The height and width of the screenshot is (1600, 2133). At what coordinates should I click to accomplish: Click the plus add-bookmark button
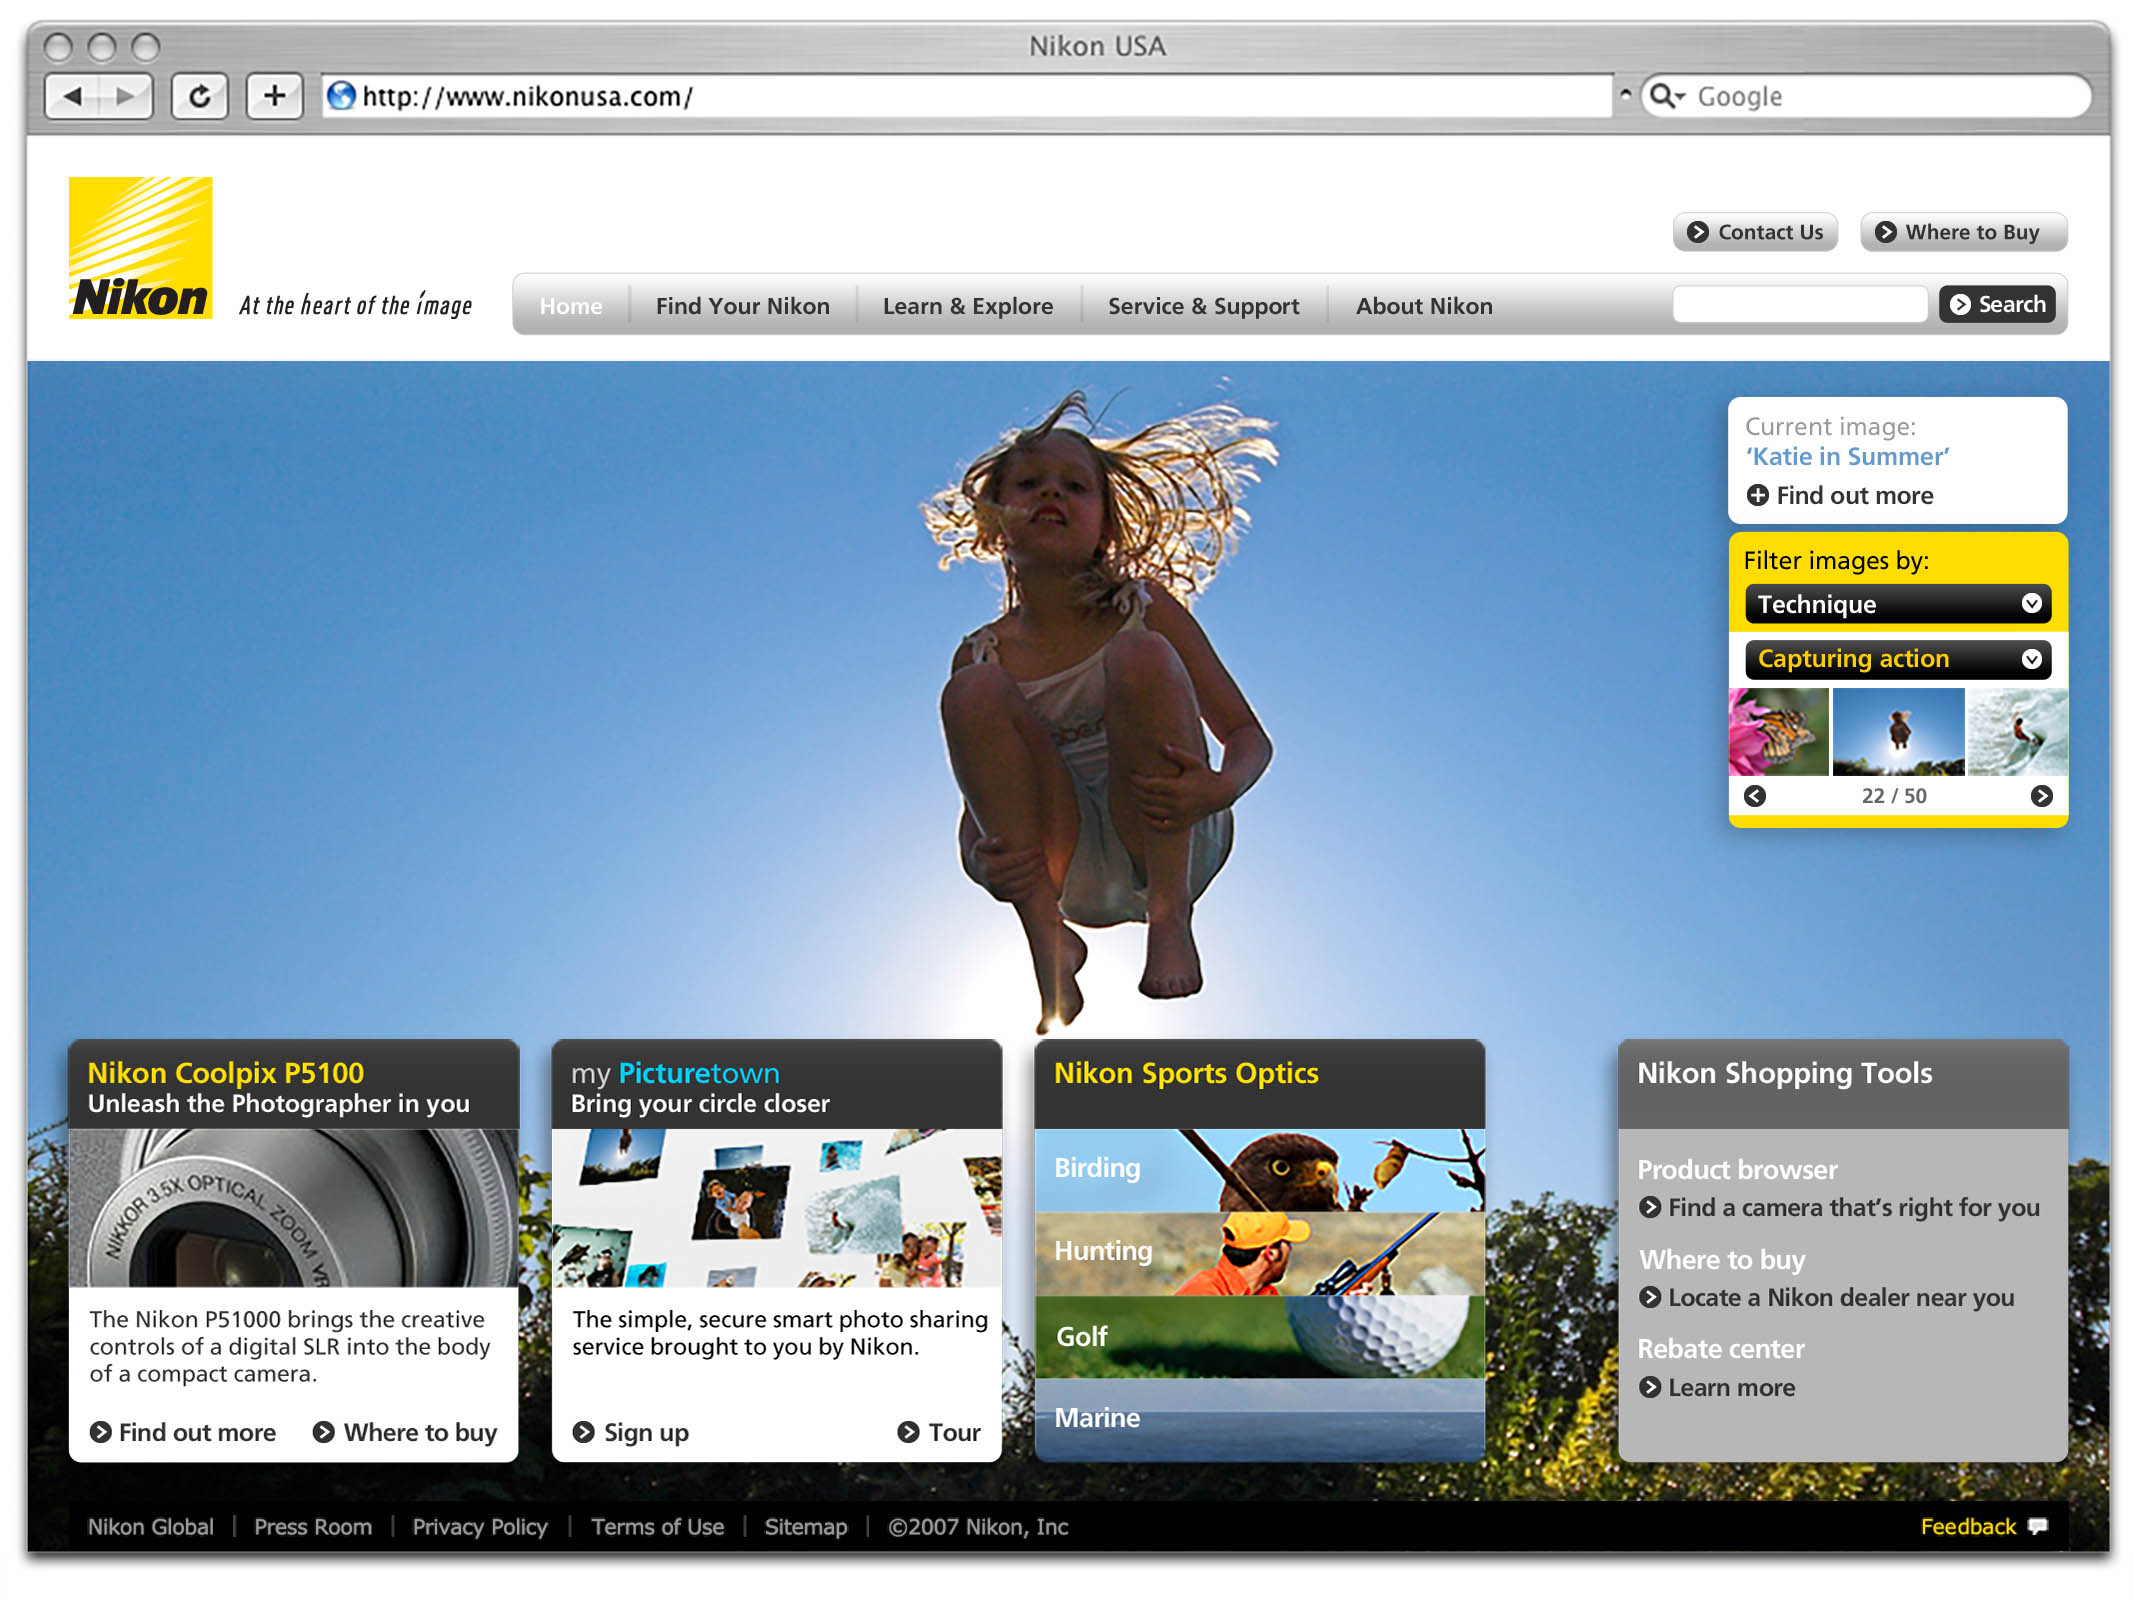[274, 97]
